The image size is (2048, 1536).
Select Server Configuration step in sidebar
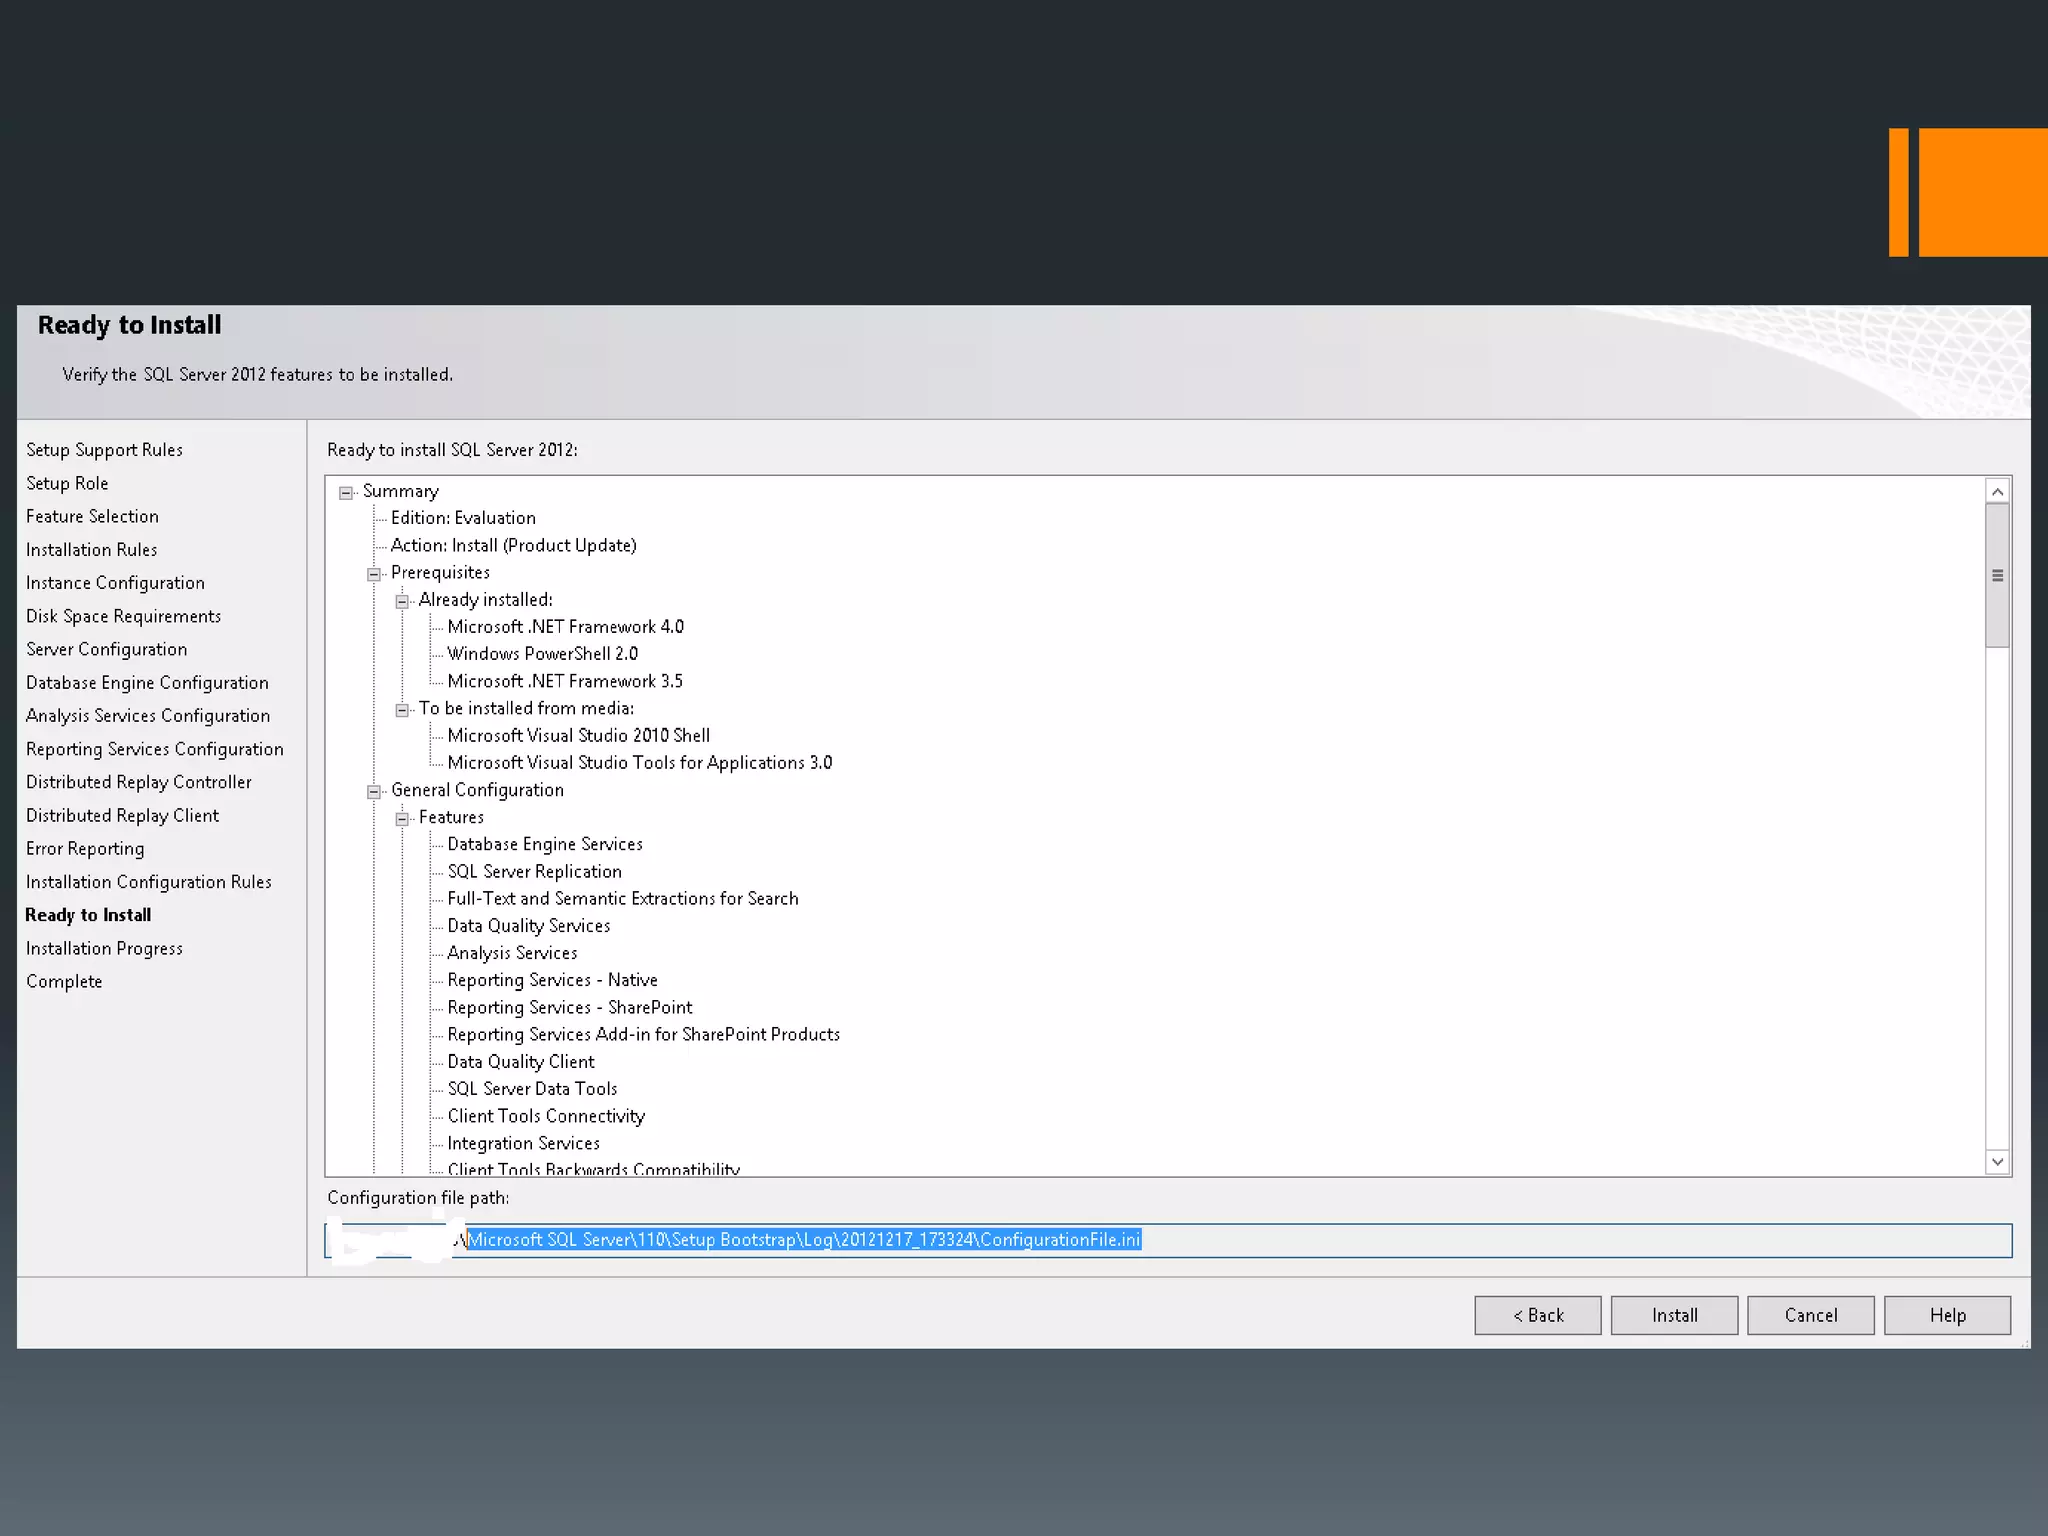point(106,649)
